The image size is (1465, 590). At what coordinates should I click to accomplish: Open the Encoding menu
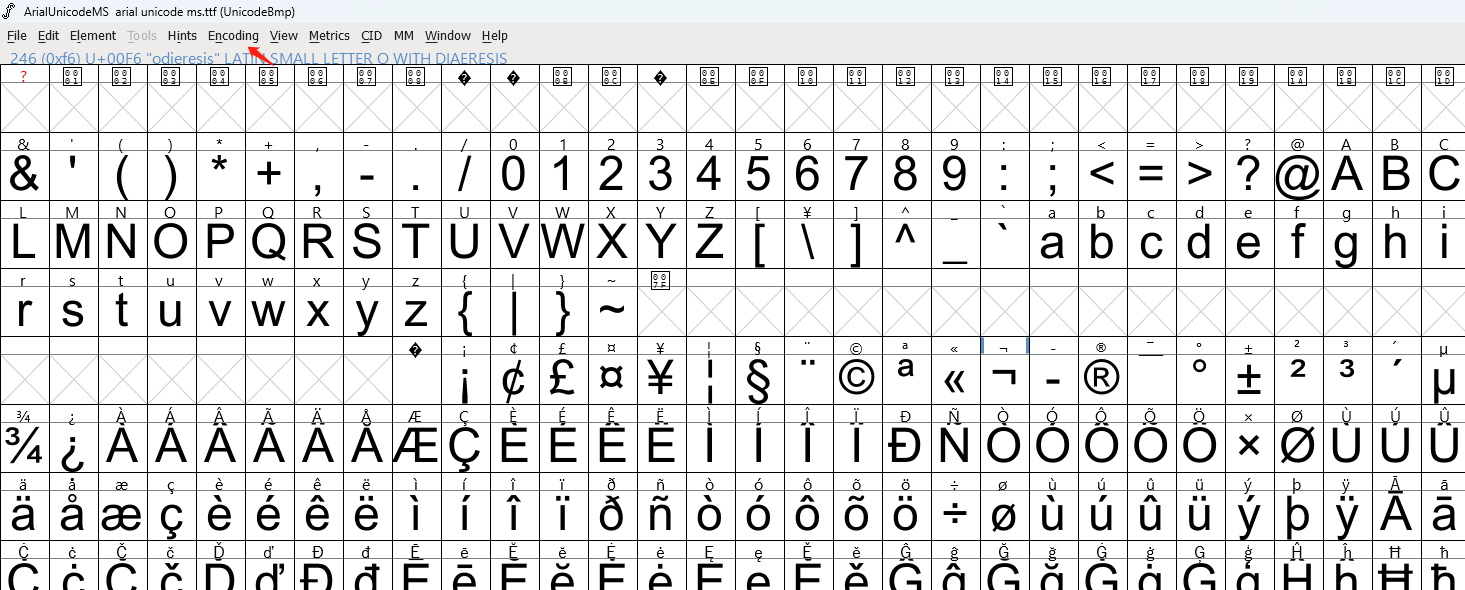point(233,36)
